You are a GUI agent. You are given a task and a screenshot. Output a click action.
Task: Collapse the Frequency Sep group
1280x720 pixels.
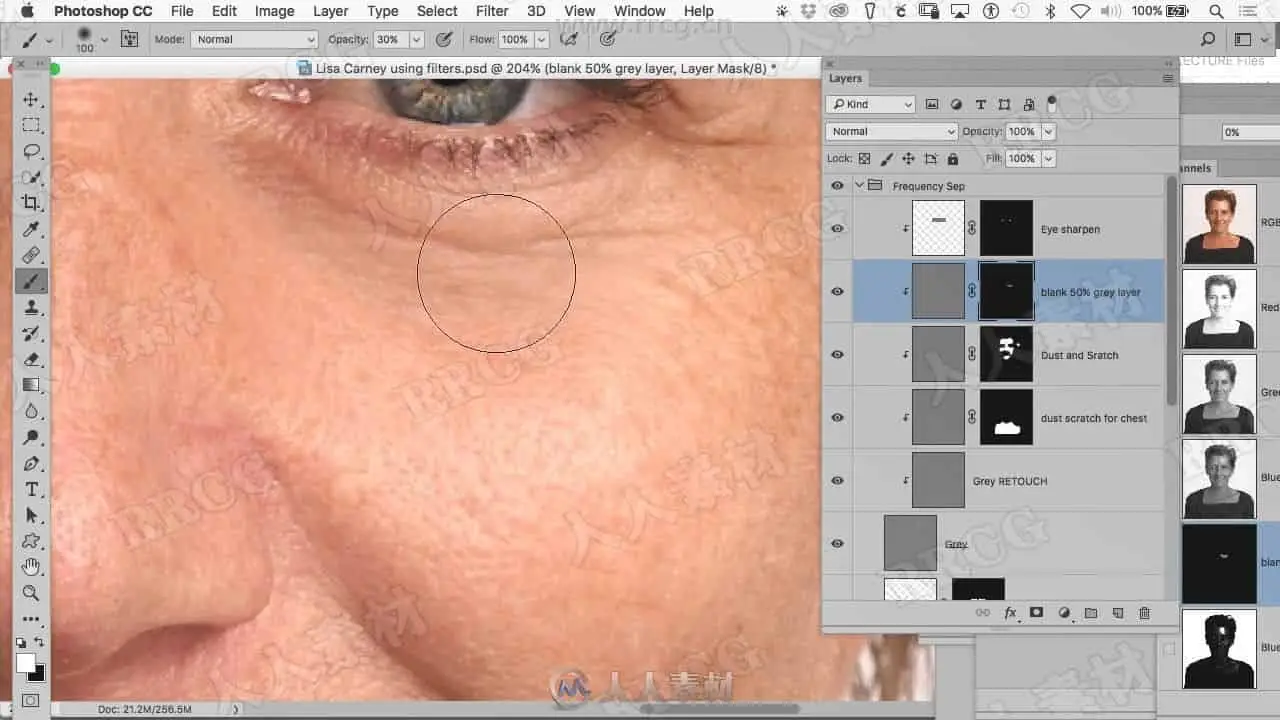(859, 186)
